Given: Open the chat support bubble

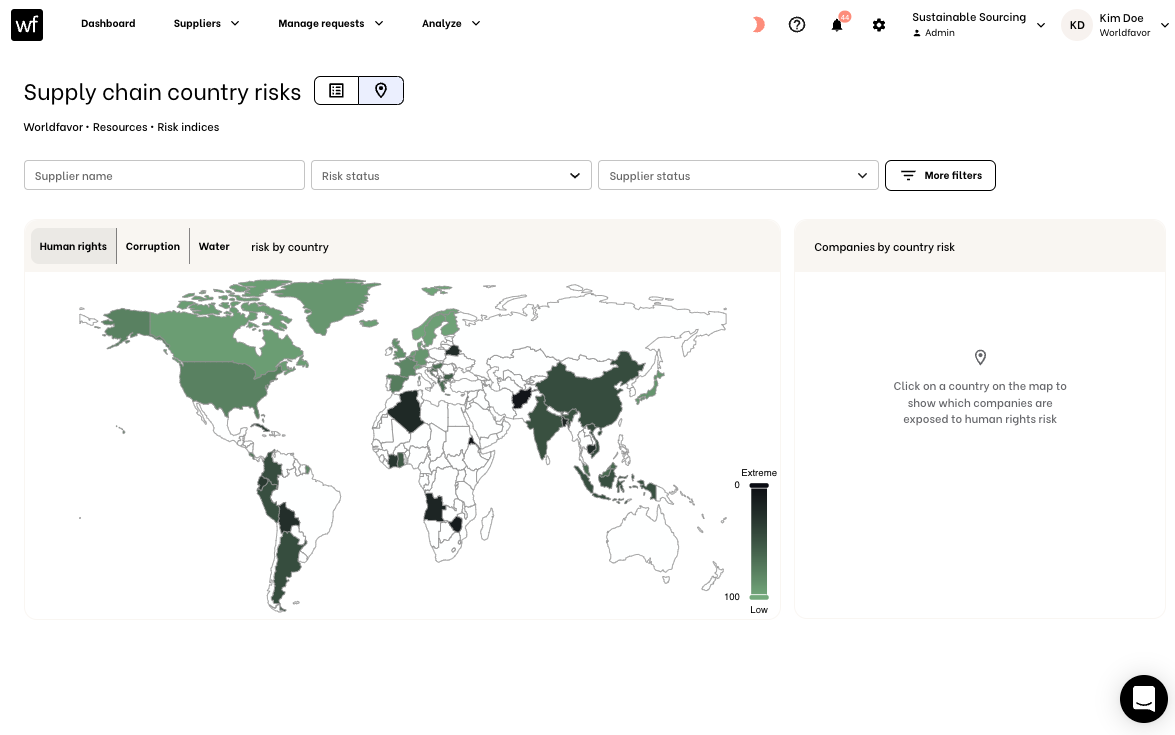Looking at the screenshot, I should (1144, 699).
